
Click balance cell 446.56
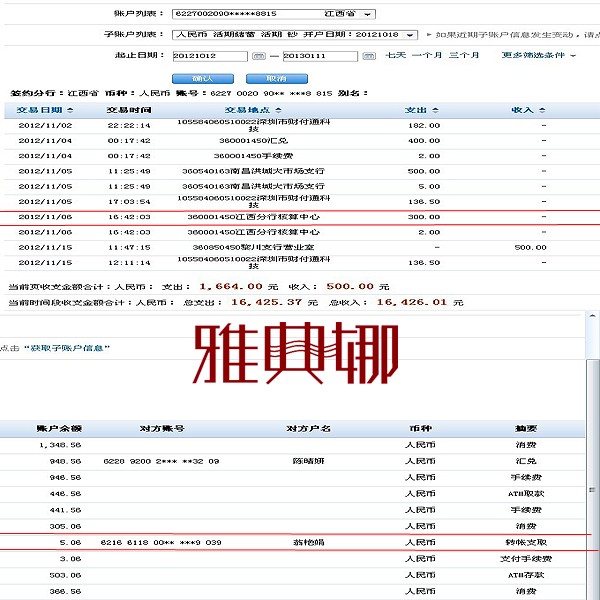pos(65,494)
